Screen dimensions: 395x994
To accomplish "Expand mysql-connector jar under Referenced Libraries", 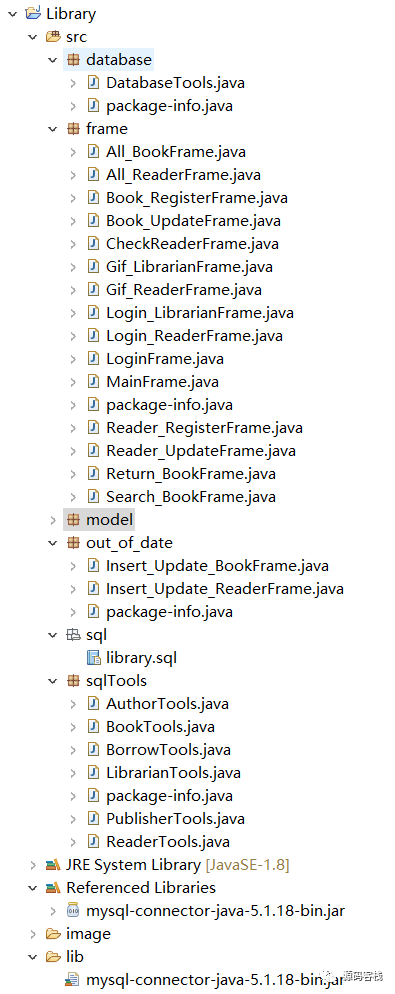I will [x=53, y=911].
